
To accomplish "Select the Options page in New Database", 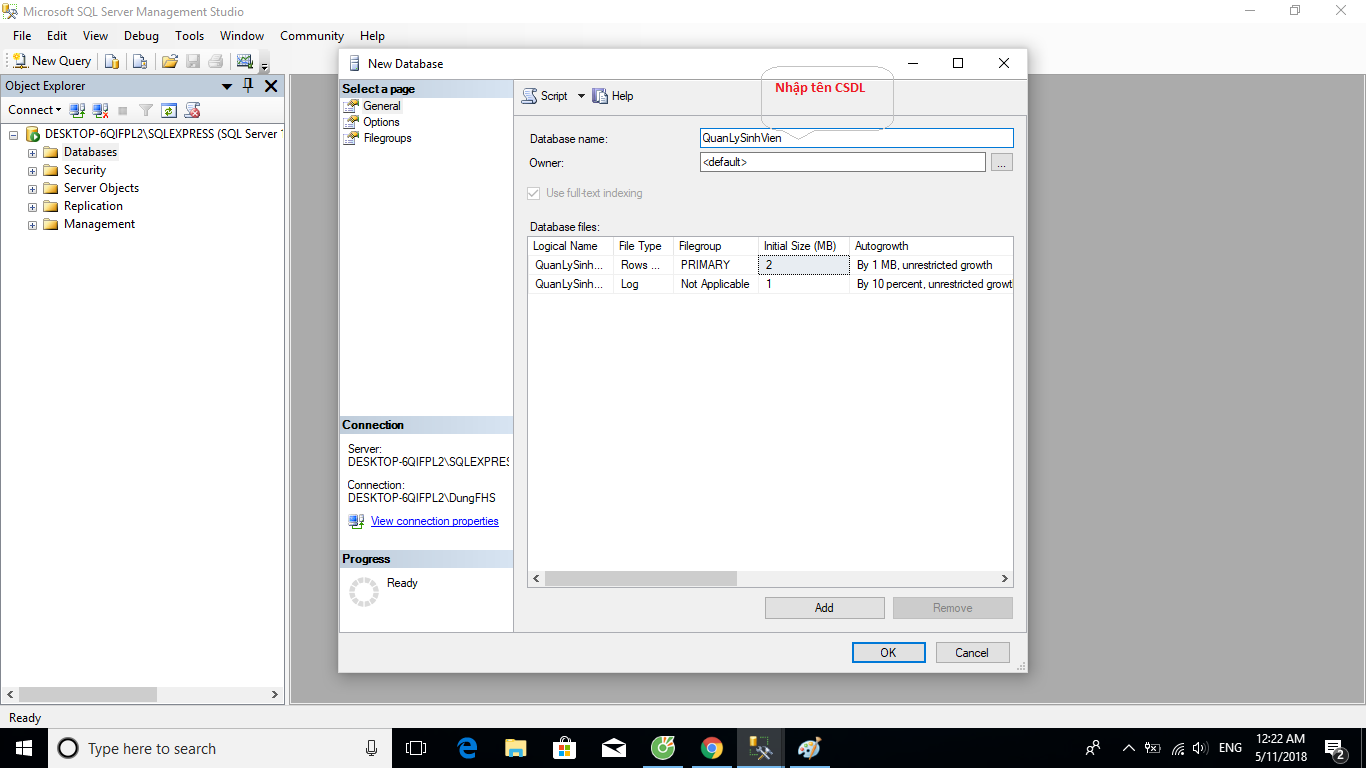I will [381, 122].
